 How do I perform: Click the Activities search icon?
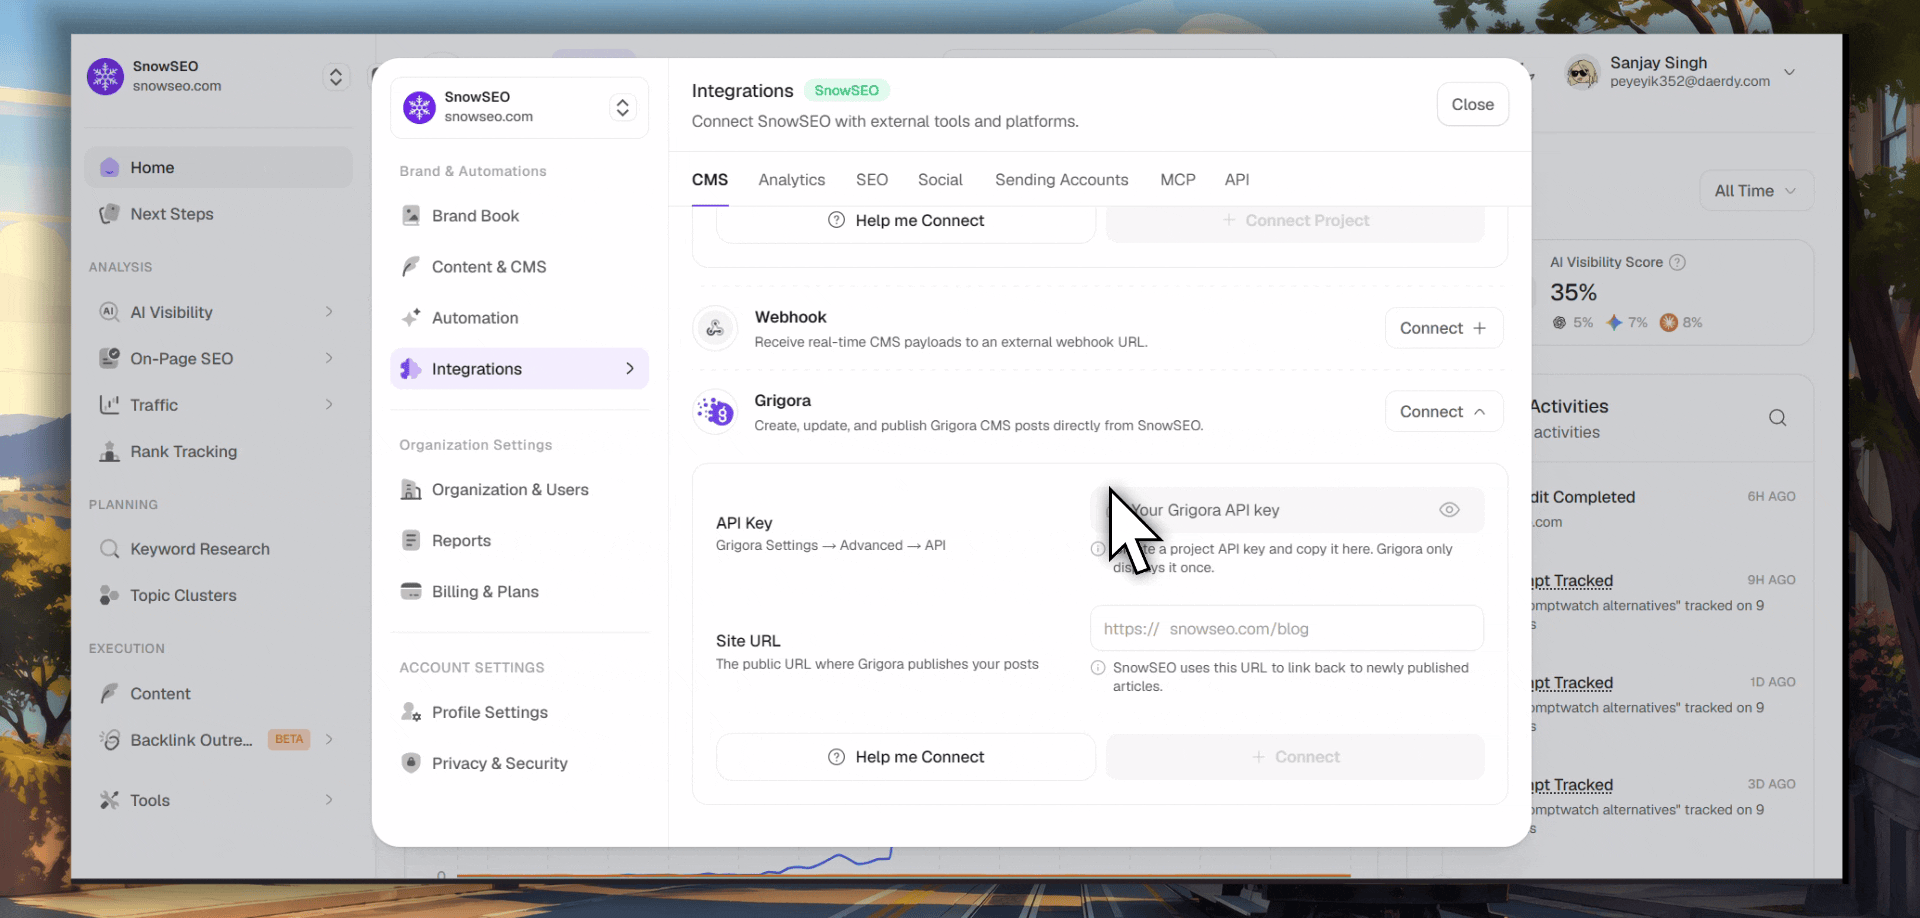click(x=1777, y=418)
